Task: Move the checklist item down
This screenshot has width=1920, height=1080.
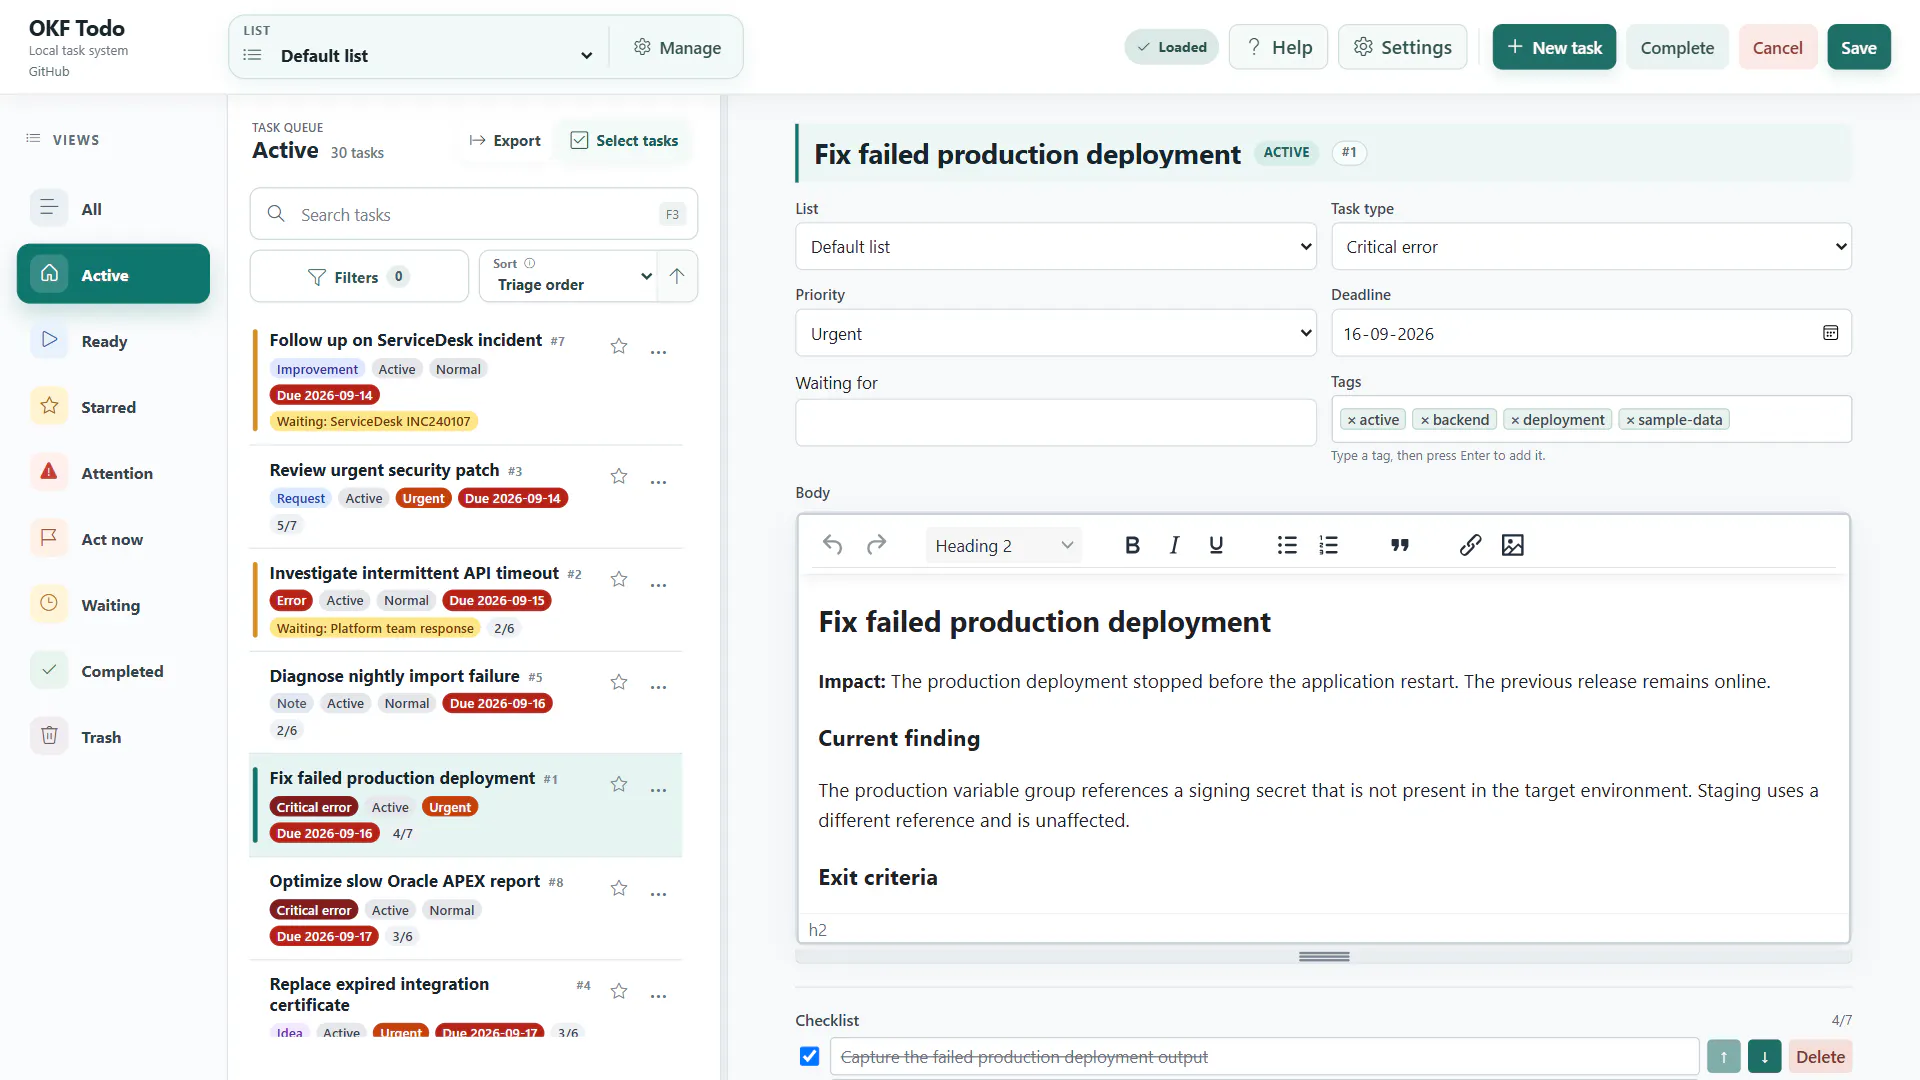Action: (1764, 1057)
